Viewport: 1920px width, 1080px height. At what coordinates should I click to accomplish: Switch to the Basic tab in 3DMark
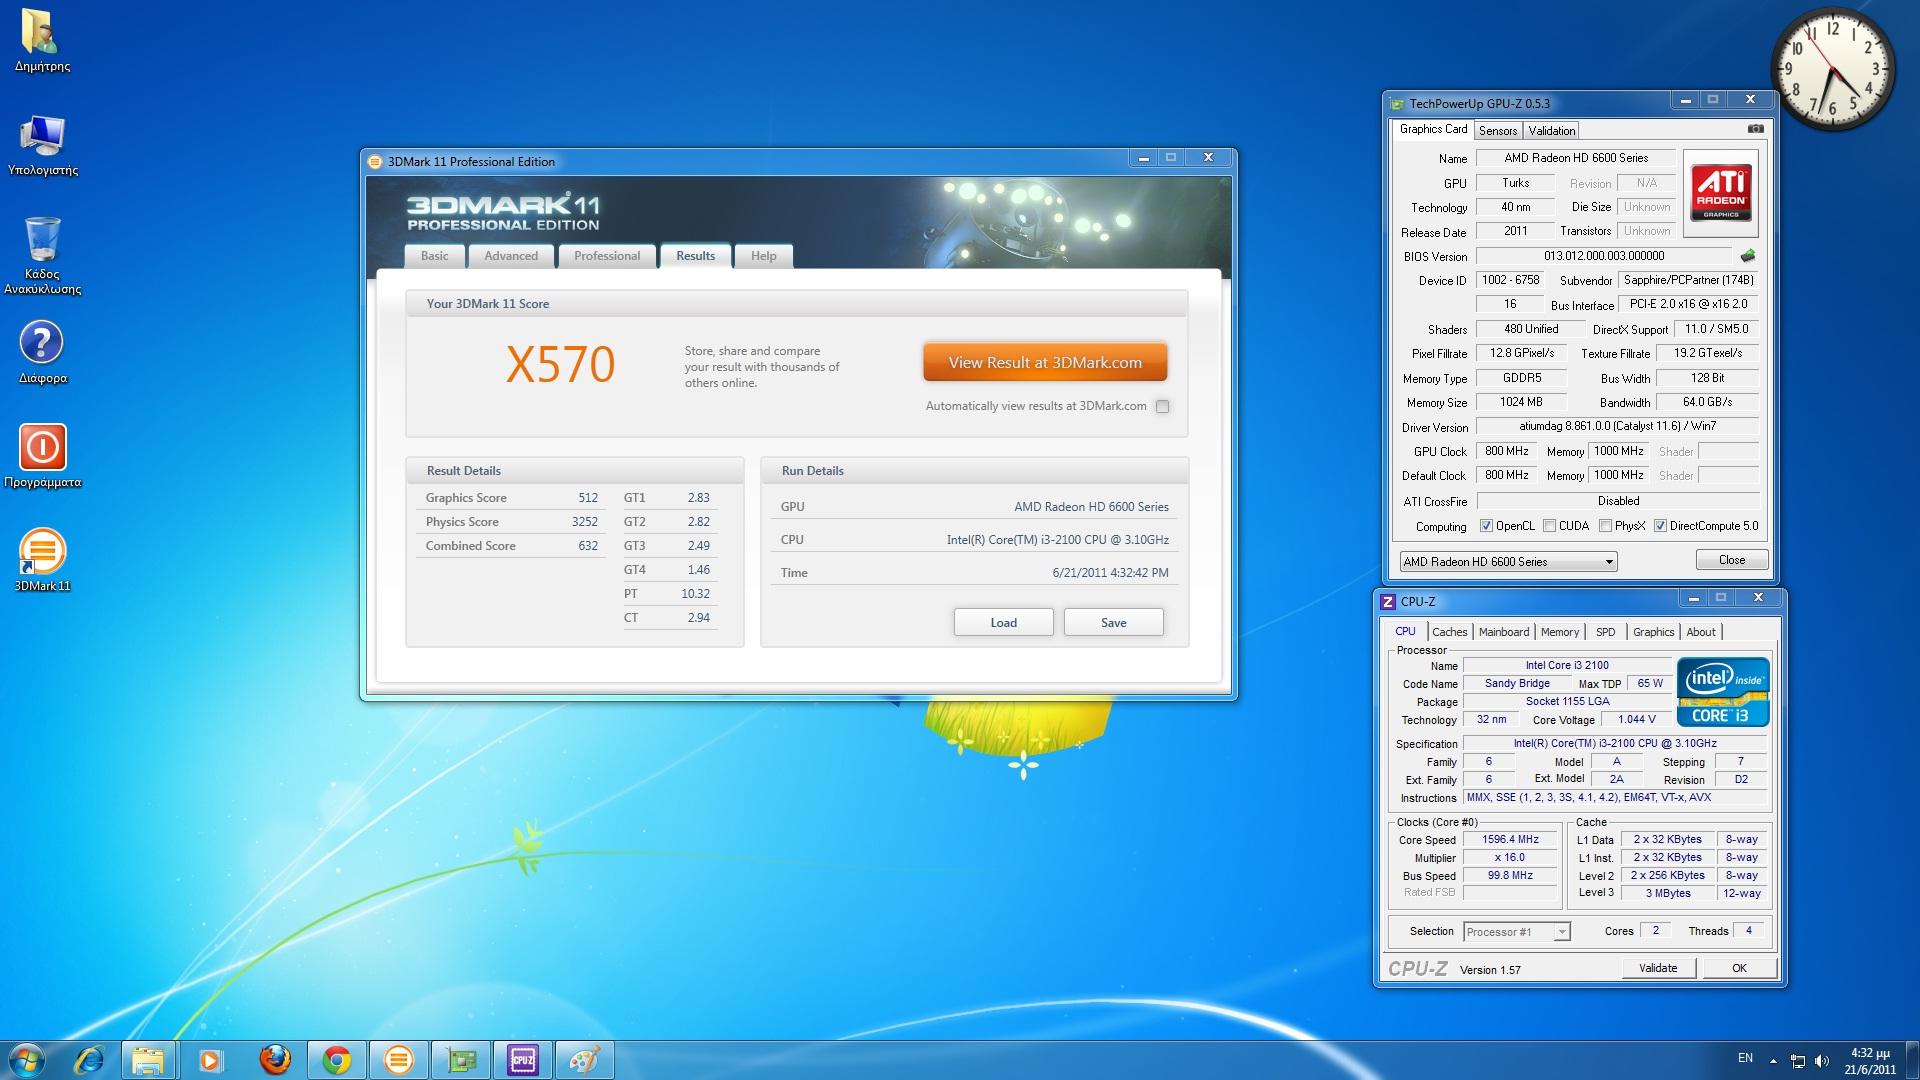click(x=434, y=256)
